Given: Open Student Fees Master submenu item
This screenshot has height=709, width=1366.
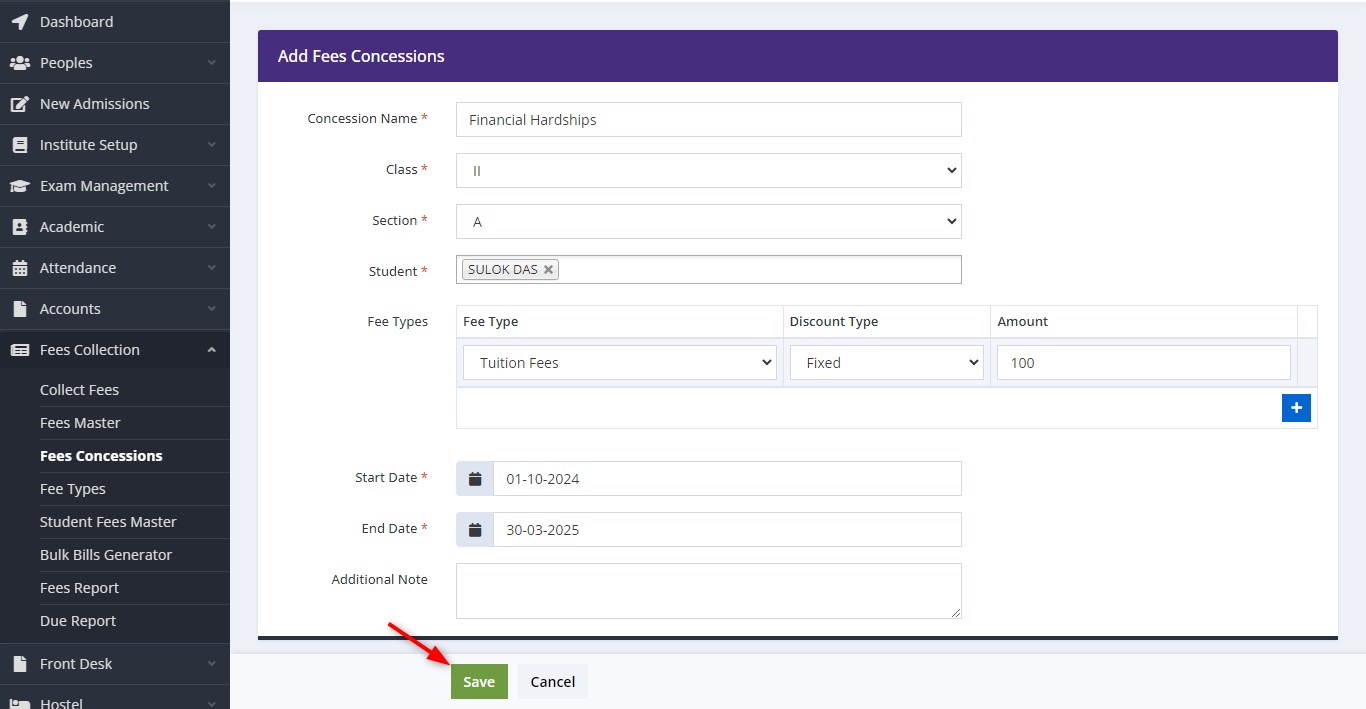Looking at the screenshot, I should 108,522.
